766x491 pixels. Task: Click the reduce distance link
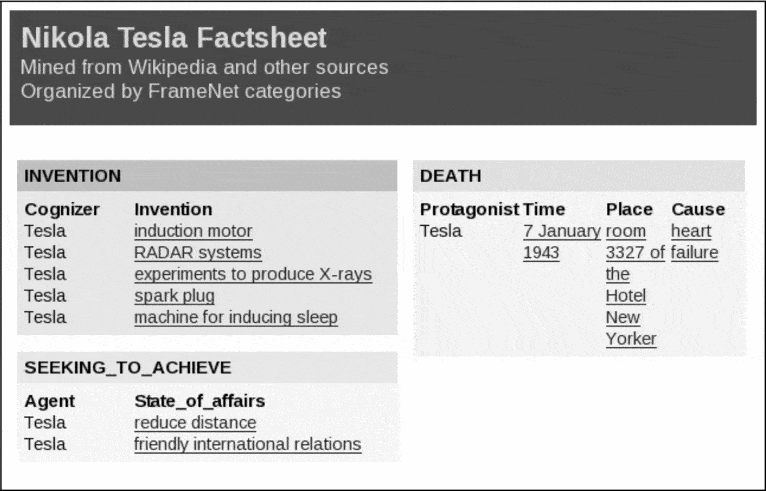click(x=195, y=423)
